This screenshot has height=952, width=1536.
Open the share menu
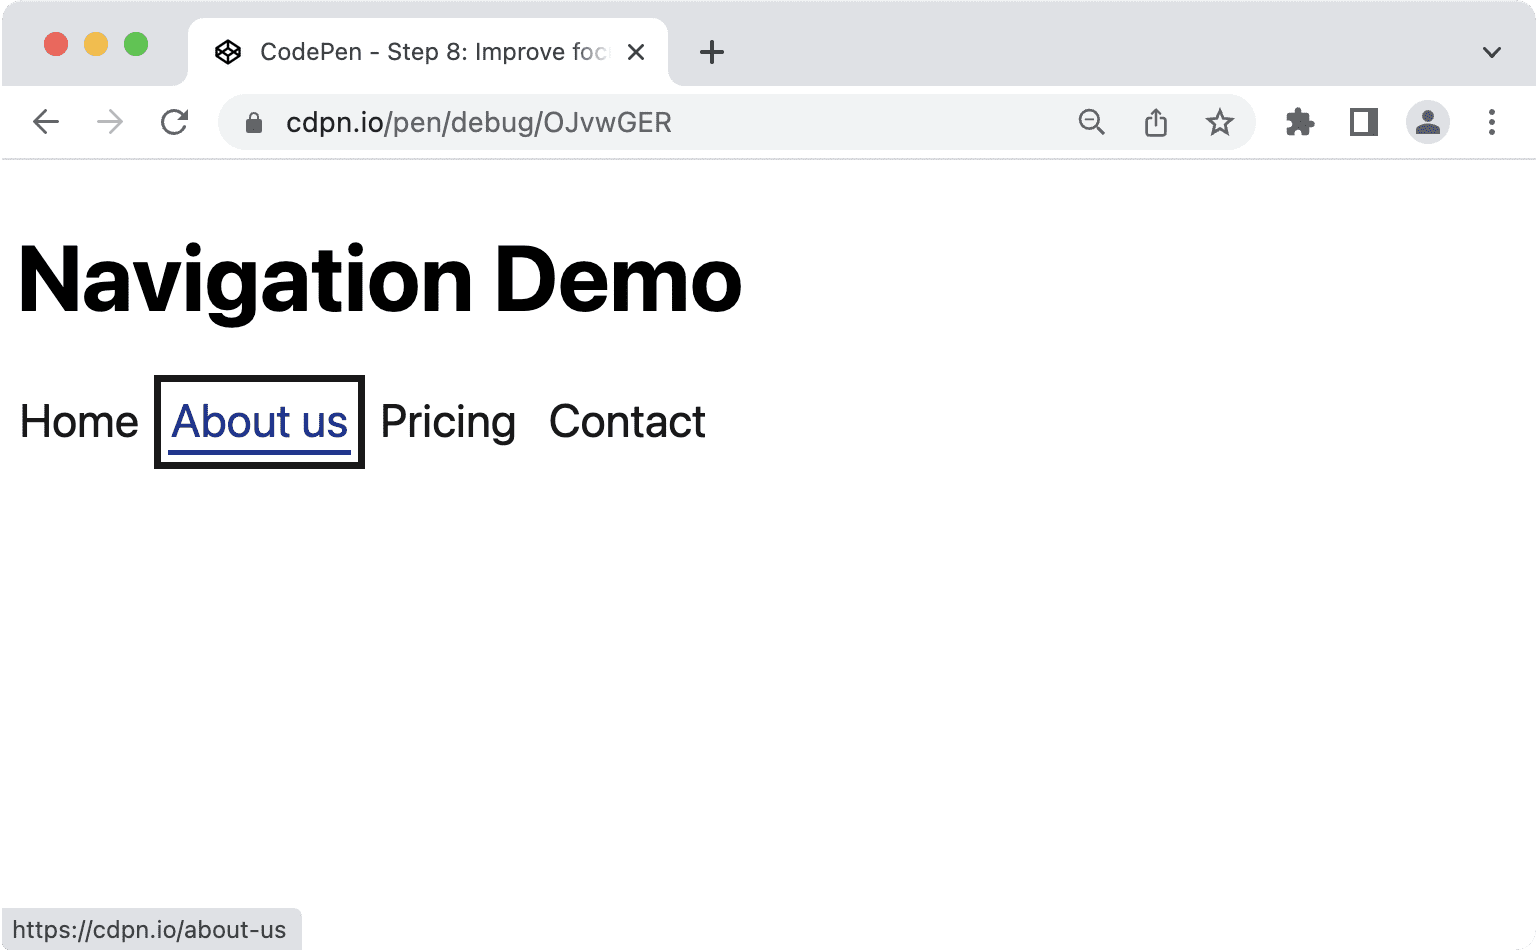coord(1156,121)
